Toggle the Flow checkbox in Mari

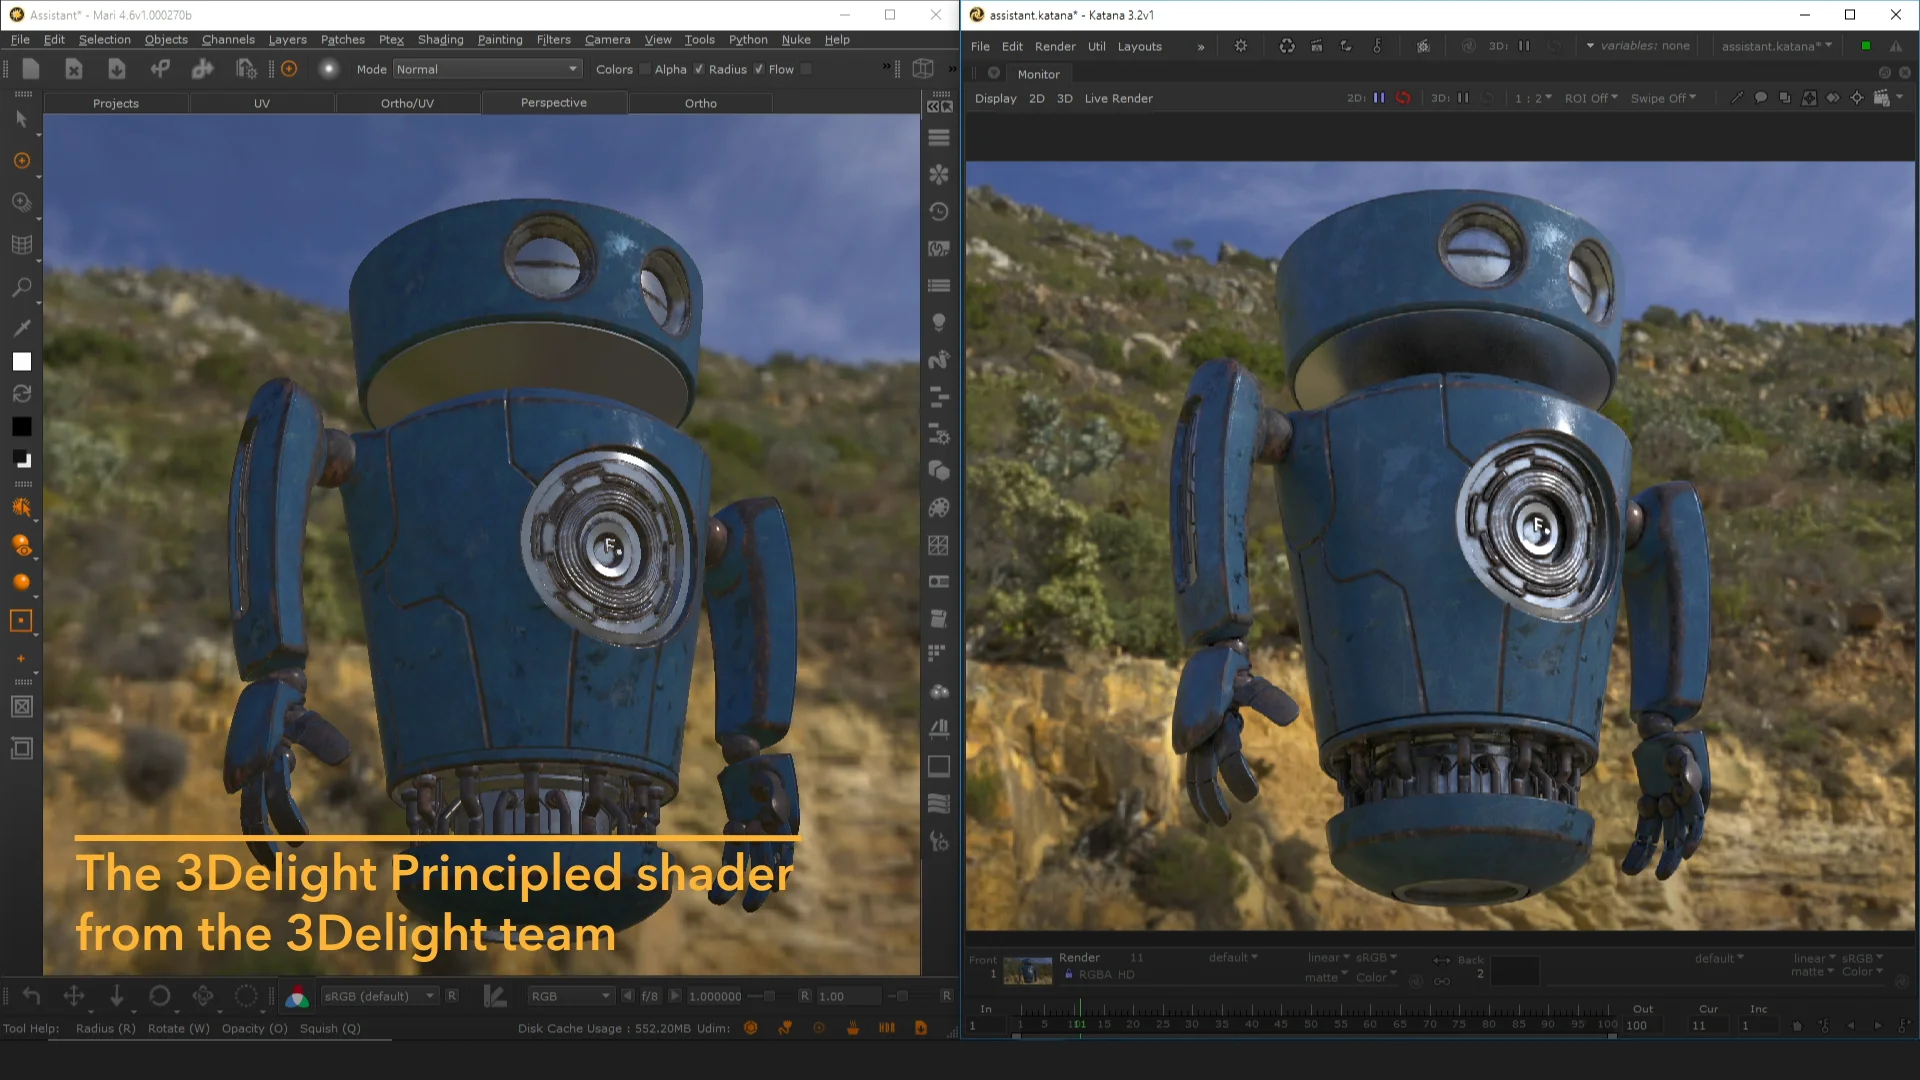(806, 69)
